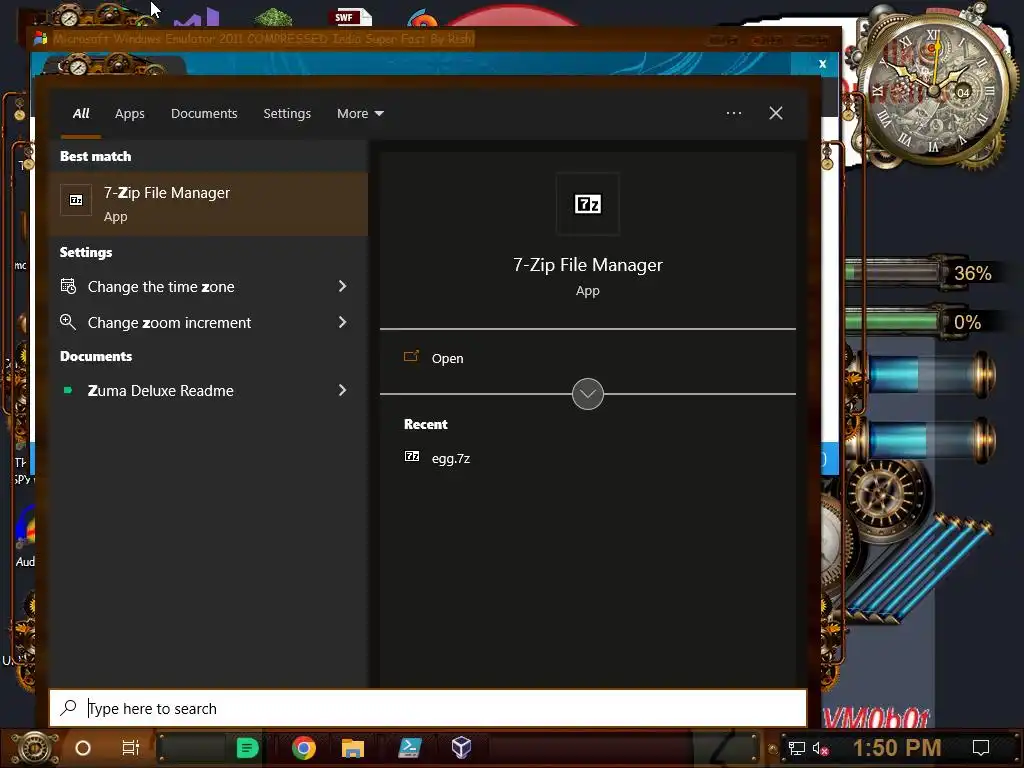Open the three-dots search options menu
This screenshot has height=768, width=1024.
[x=733, y=113]
